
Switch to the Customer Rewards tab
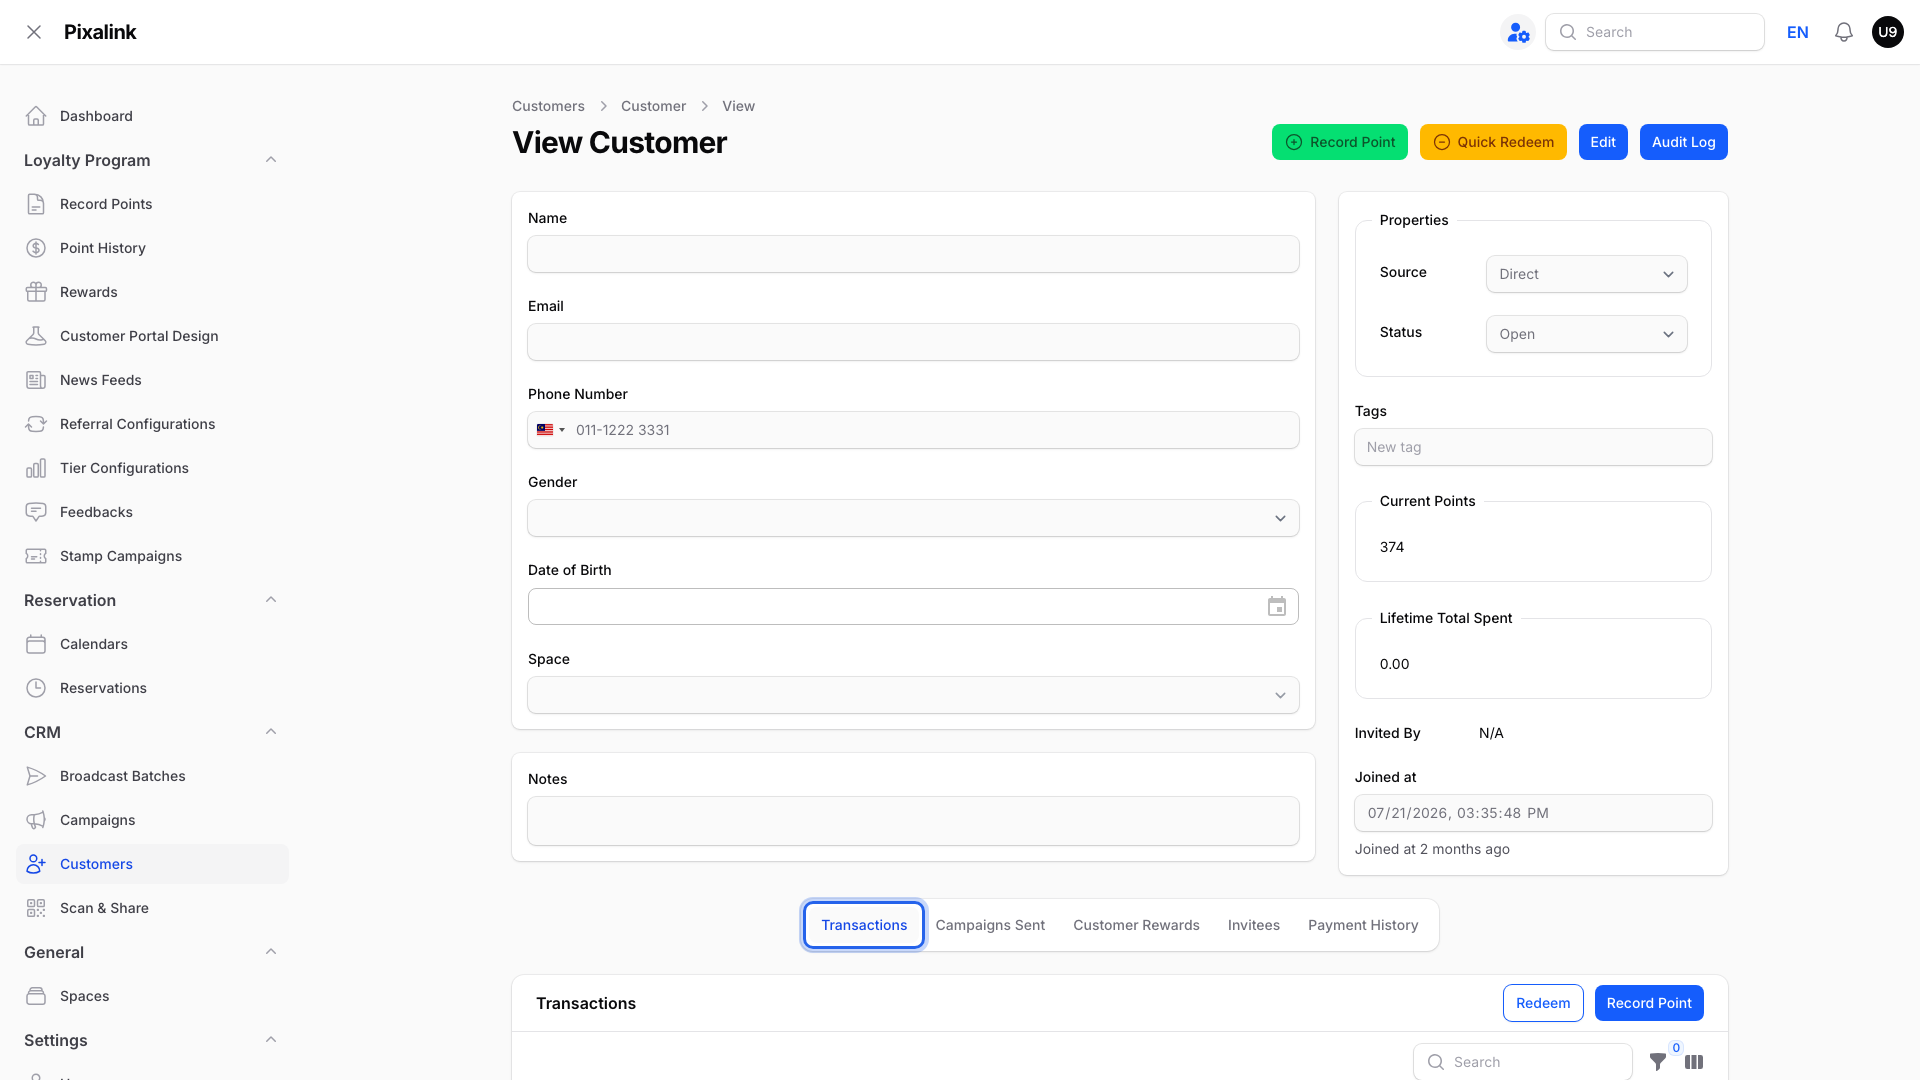(1136, 925)
